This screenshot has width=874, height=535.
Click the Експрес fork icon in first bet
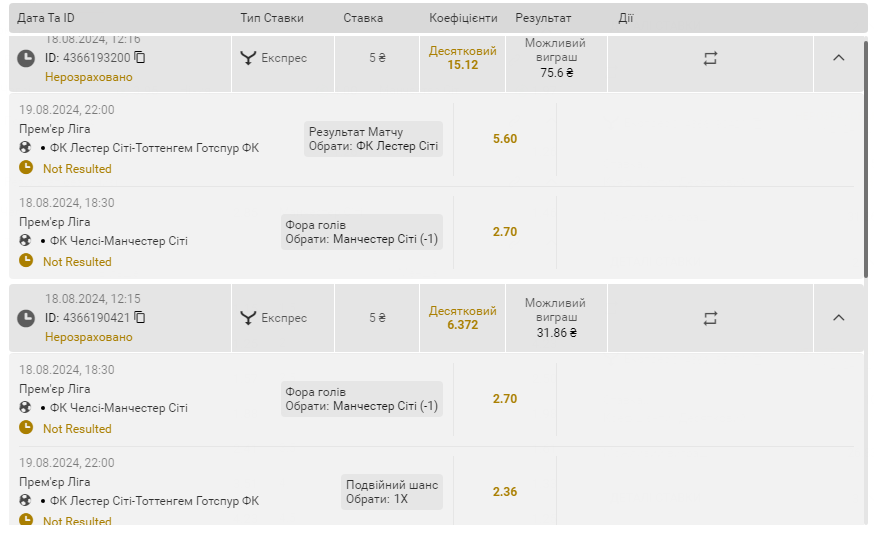248,58
